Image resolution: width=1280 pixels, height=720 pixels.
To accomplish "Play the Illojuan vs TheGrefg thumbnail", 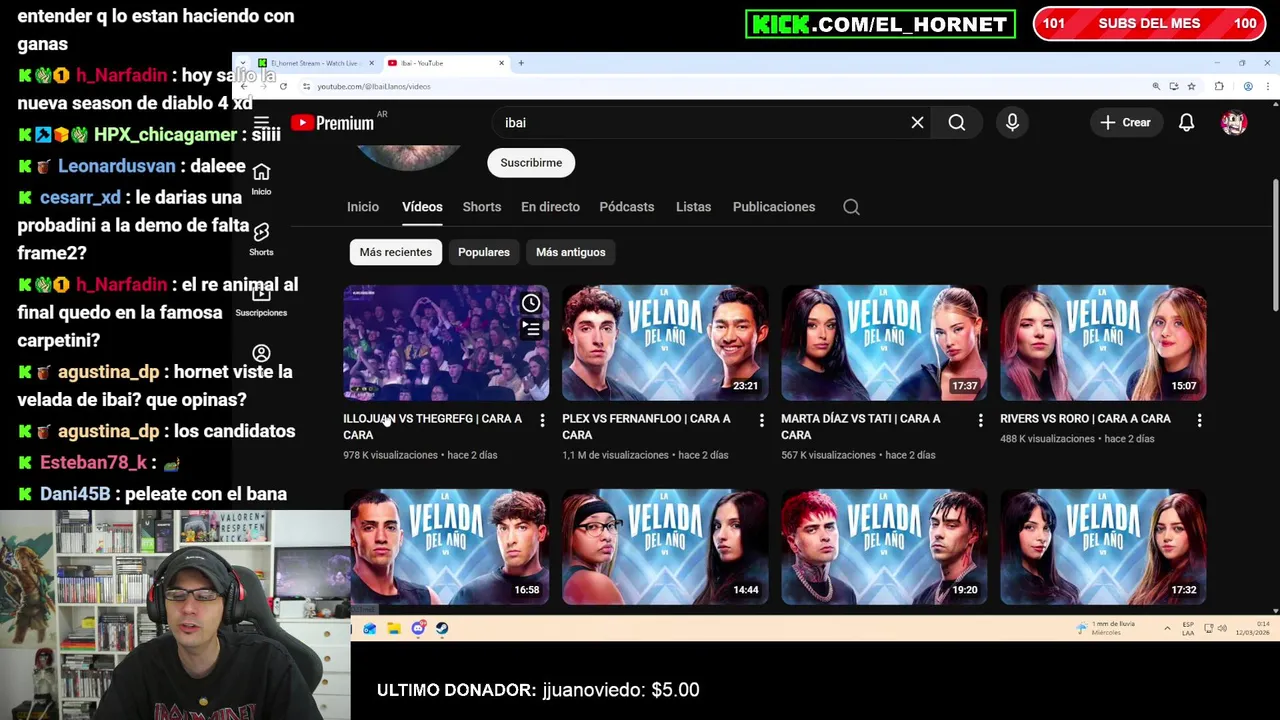I will [446, 343].
